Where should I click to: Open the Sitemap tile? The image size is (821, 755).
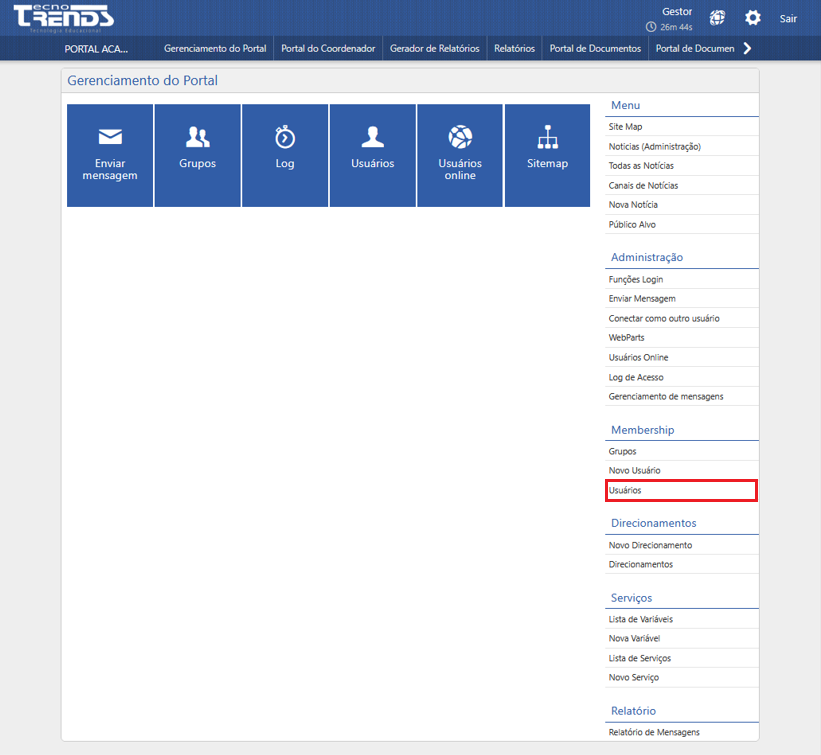pos(547,155)
